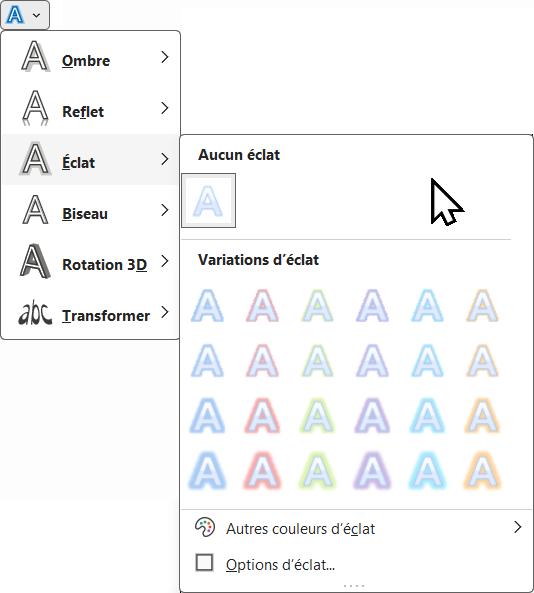Click the Autres couleurs d'éclat label
534x593 pixels.
[301, 529]
